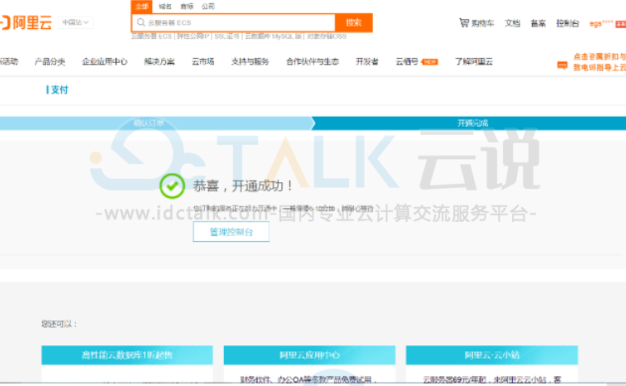Click the 恭喜，开通成功！ message text

coord(243,186)
